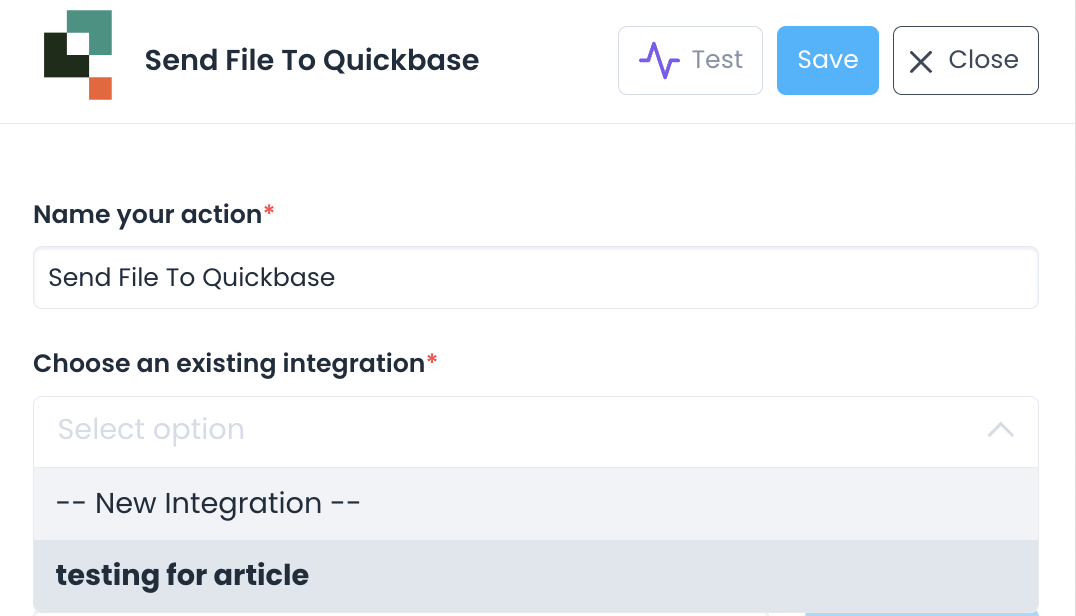Click the "Send File To Quickbase" header title
Screen dimensions: 1076x616
point(312,60)
